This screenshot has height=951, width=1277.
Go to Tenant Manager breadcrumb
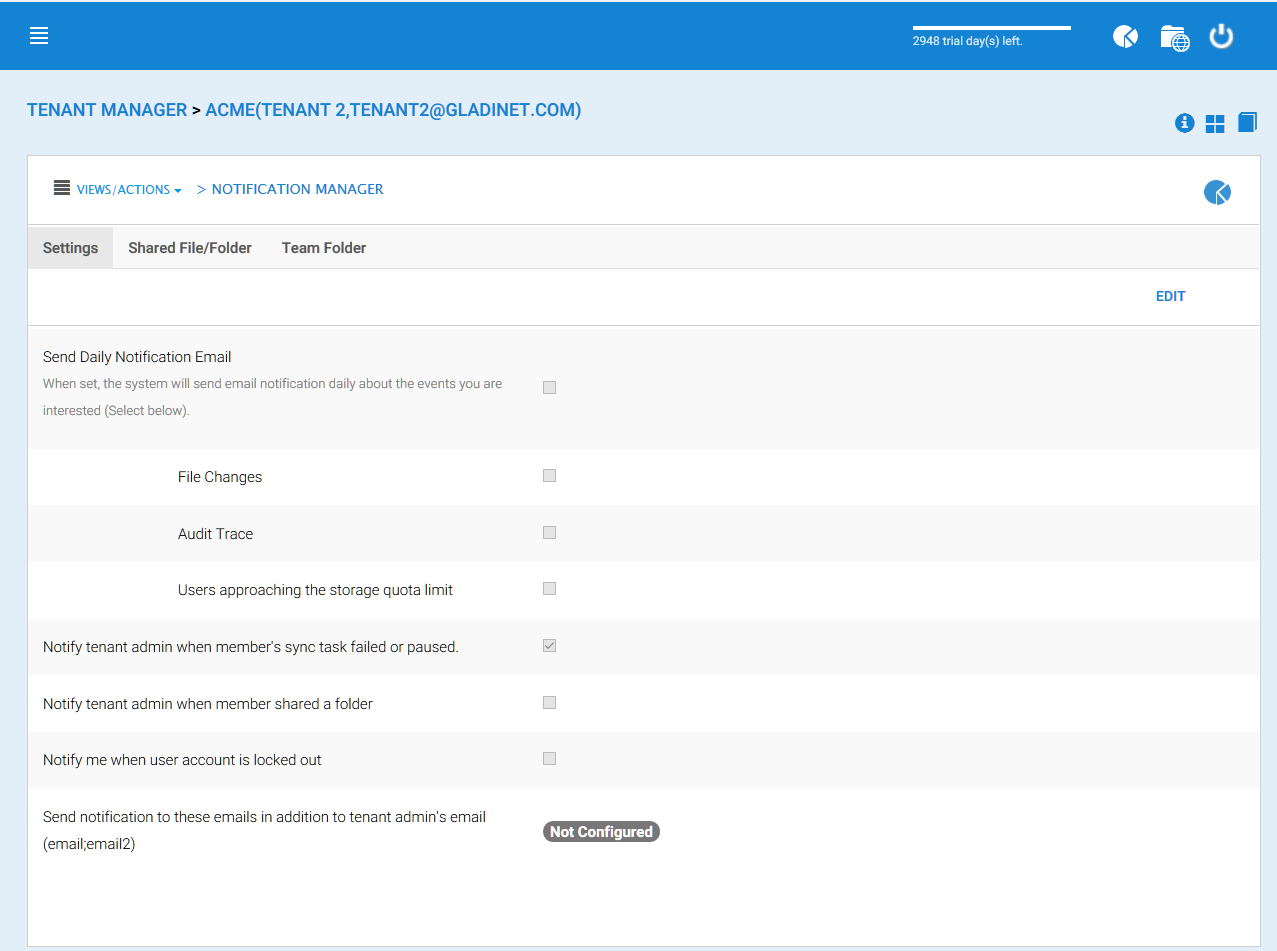(x=107, y=110)
